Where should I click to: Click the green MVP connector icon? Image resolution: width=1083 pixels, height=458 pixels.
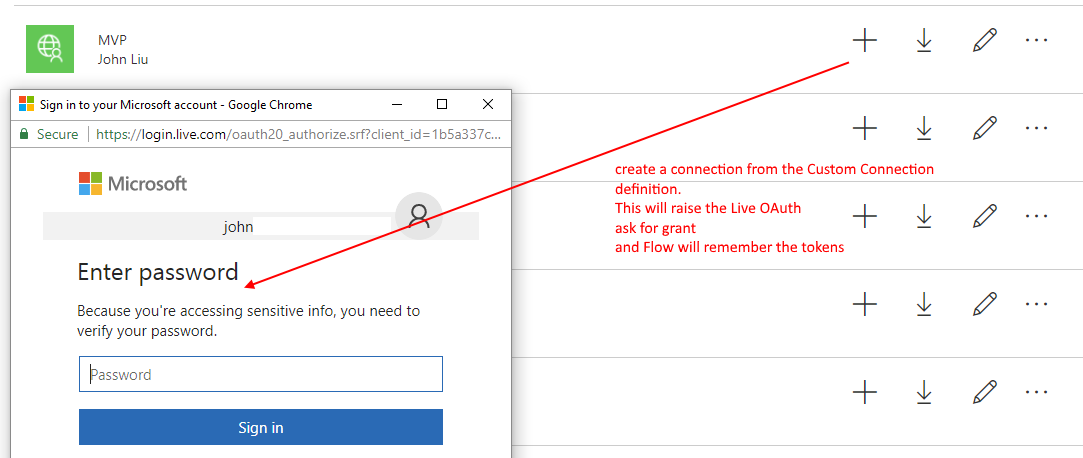point(50,48)
